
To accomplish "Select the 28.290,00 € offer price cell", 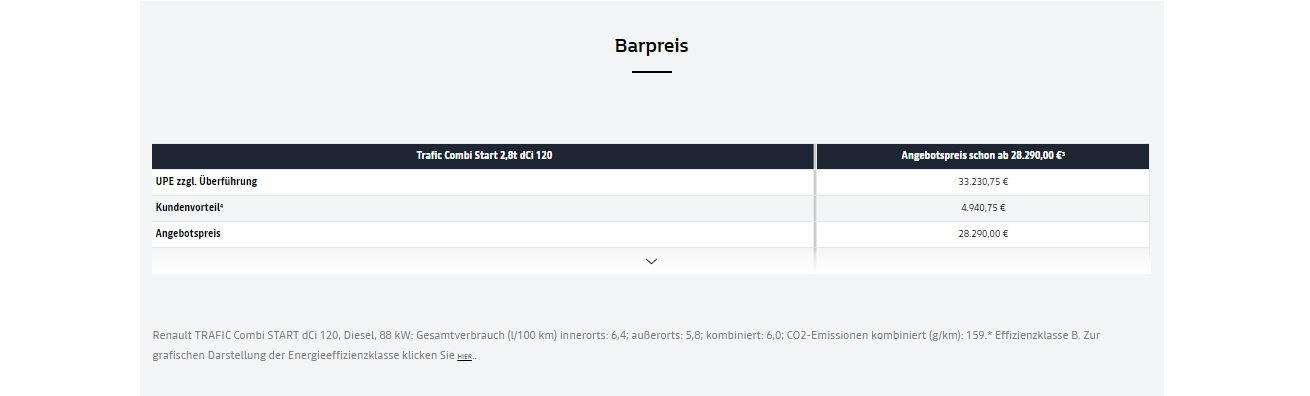I will point(983,234).
